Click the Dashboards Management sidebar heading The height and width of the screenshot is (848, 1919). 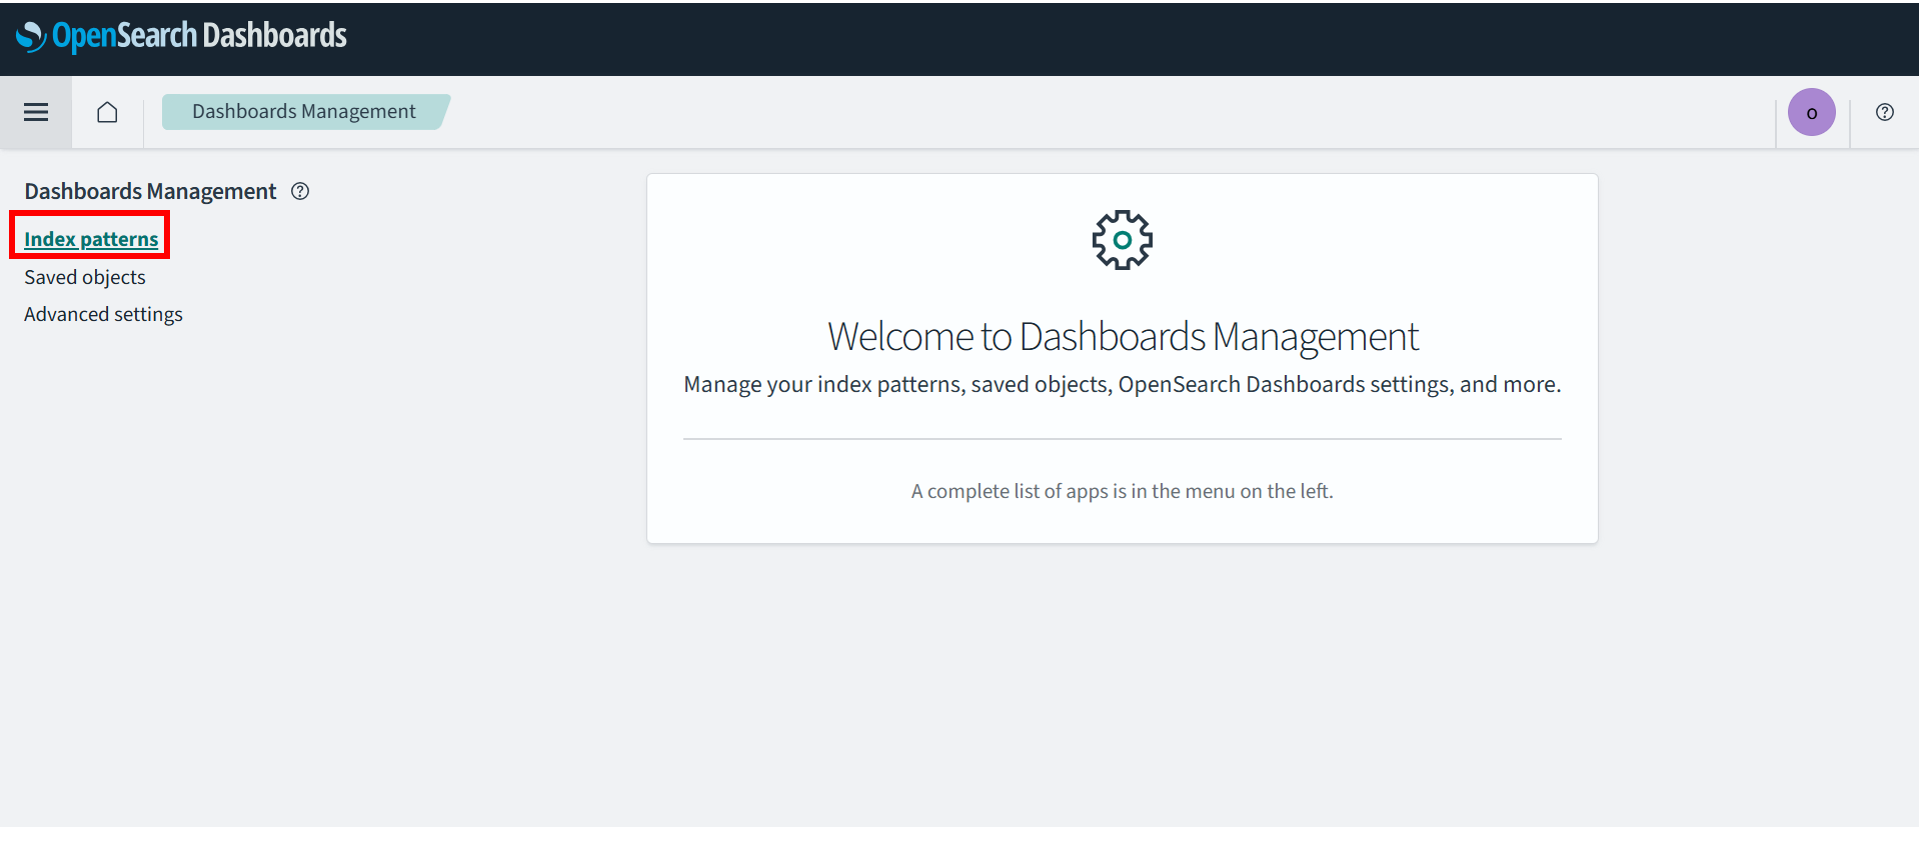coord(150,191)
